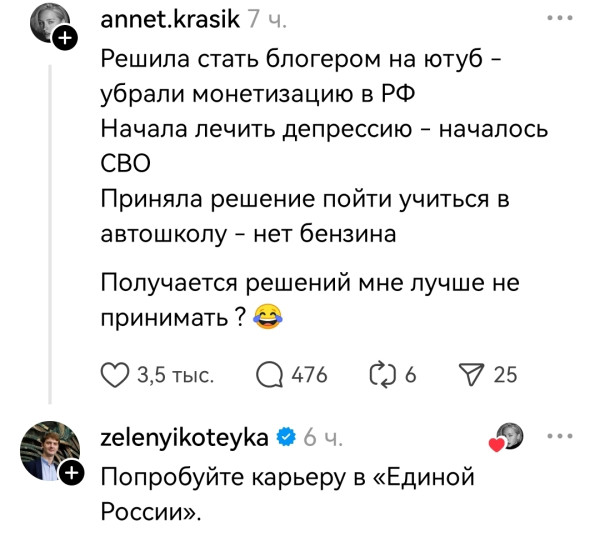The image size is (600, 536).
Task: Click the share count showing 25
Action: pos(505,375)
